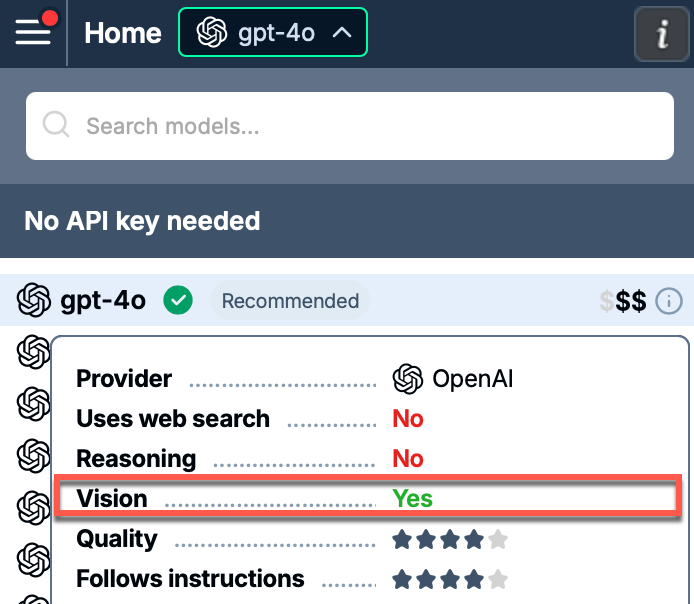Click the info circle beside gpt-4o pricing
The width and height of the screenshot is (694, 604).
pyautogui.click(x=668, y=301)
